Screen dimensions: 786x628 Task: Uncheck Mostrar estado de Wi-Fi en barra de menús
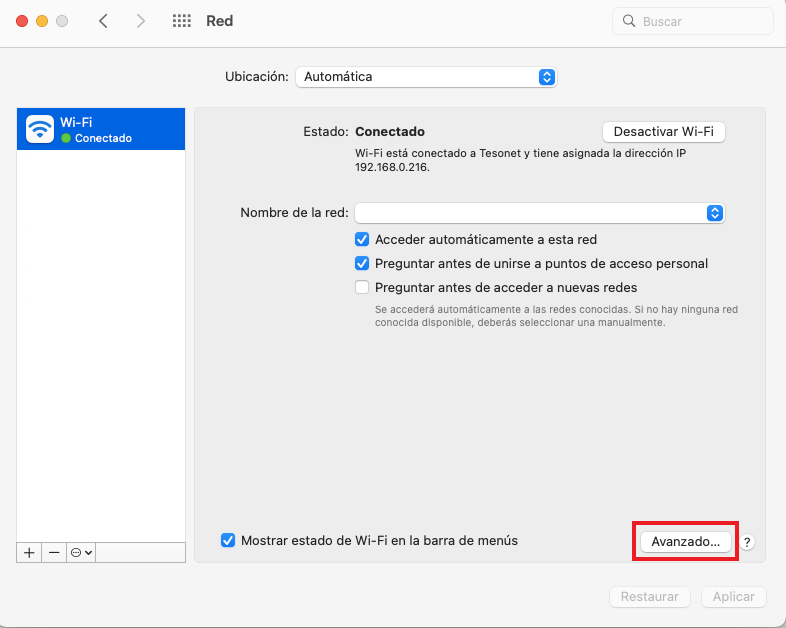coord(229,540)
